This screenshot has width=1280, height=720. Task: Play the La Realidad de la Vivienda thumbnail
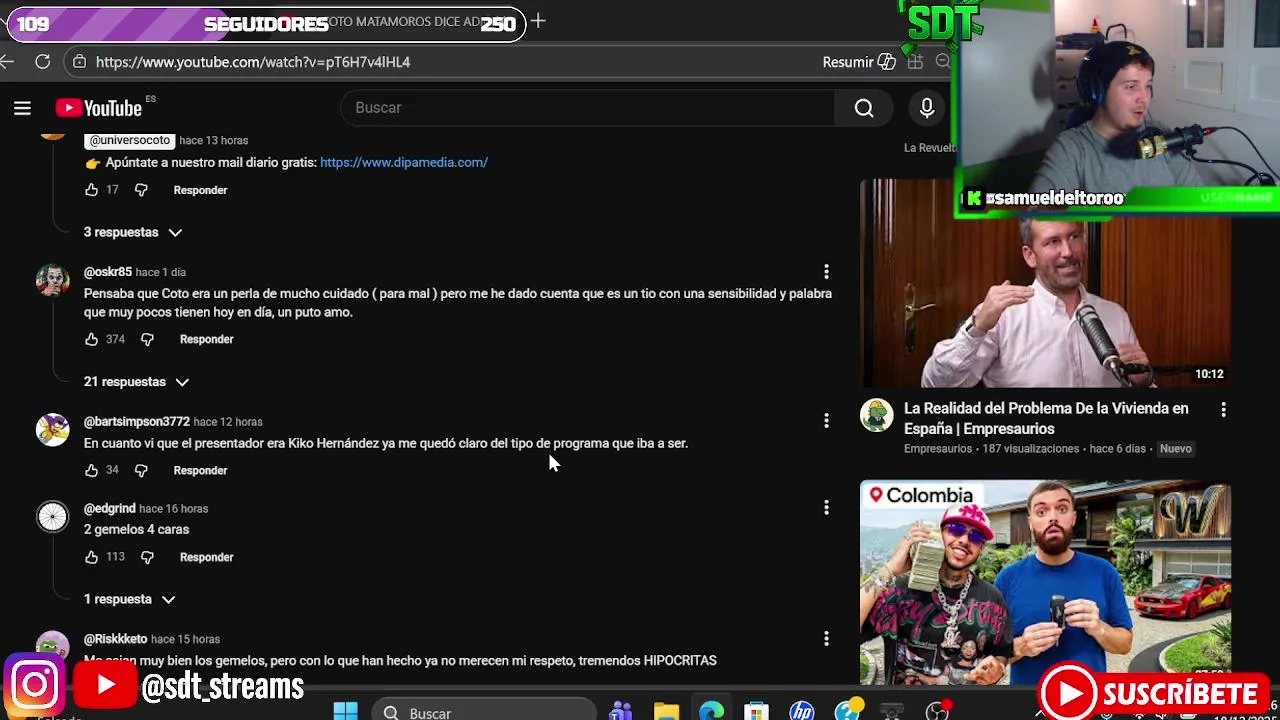[x=1045, y=284]
